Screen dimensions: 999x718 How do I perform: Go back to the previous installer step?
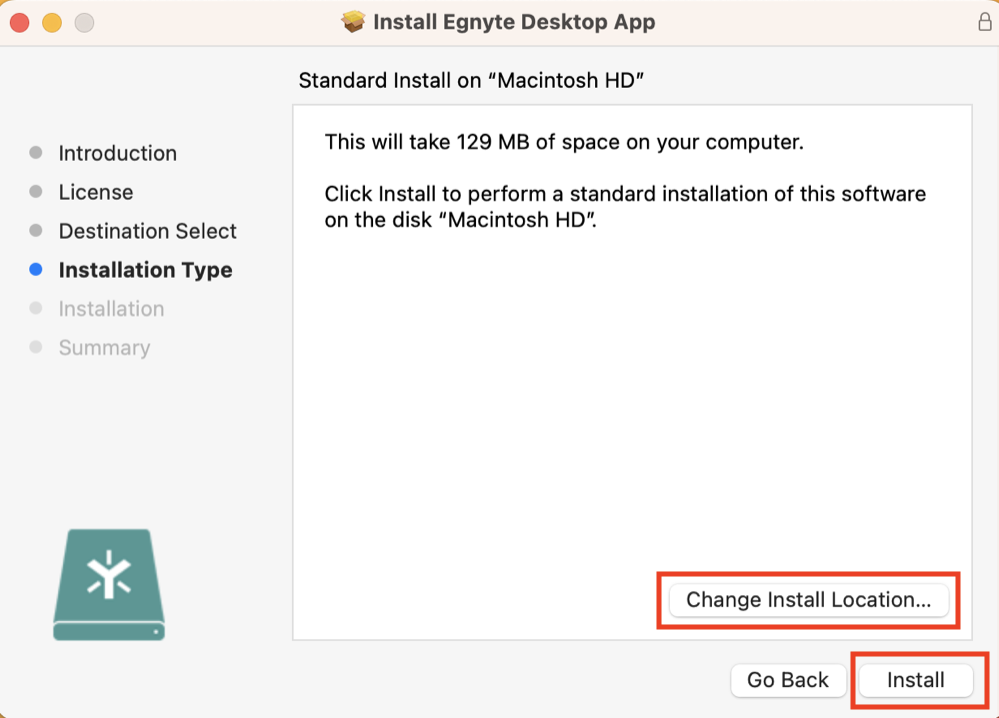pyautogui.click(x=788, y=680)
